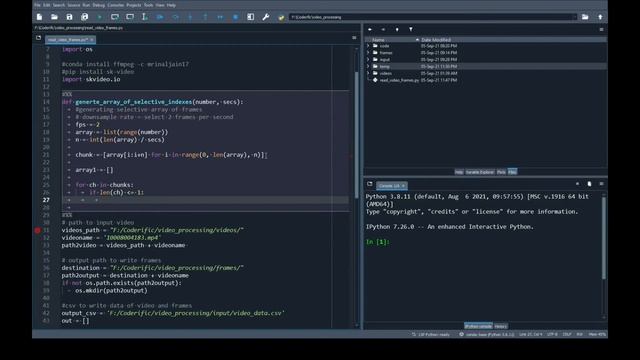The width and height of the screenshot is (640, 360).
Task: Open Preferences via the wrench icon
Action: 266,17
